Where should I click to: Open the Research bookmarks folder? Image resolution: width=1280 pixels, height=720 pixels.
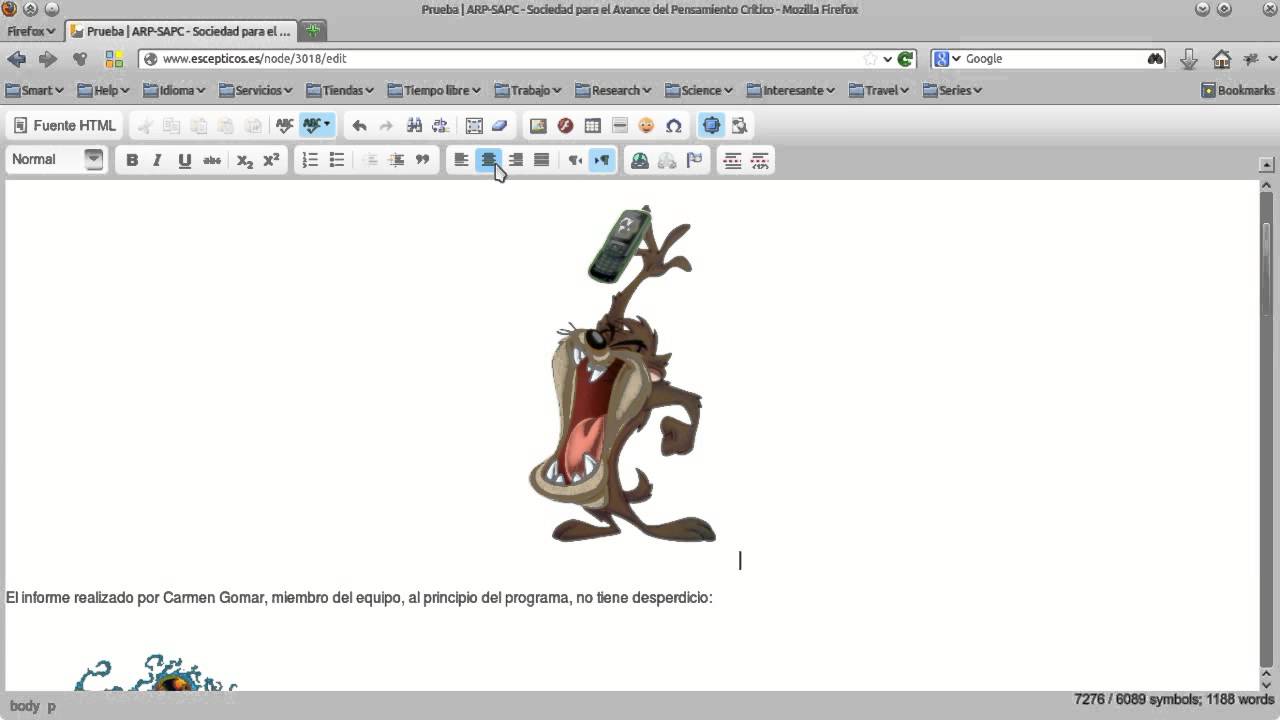613,90
